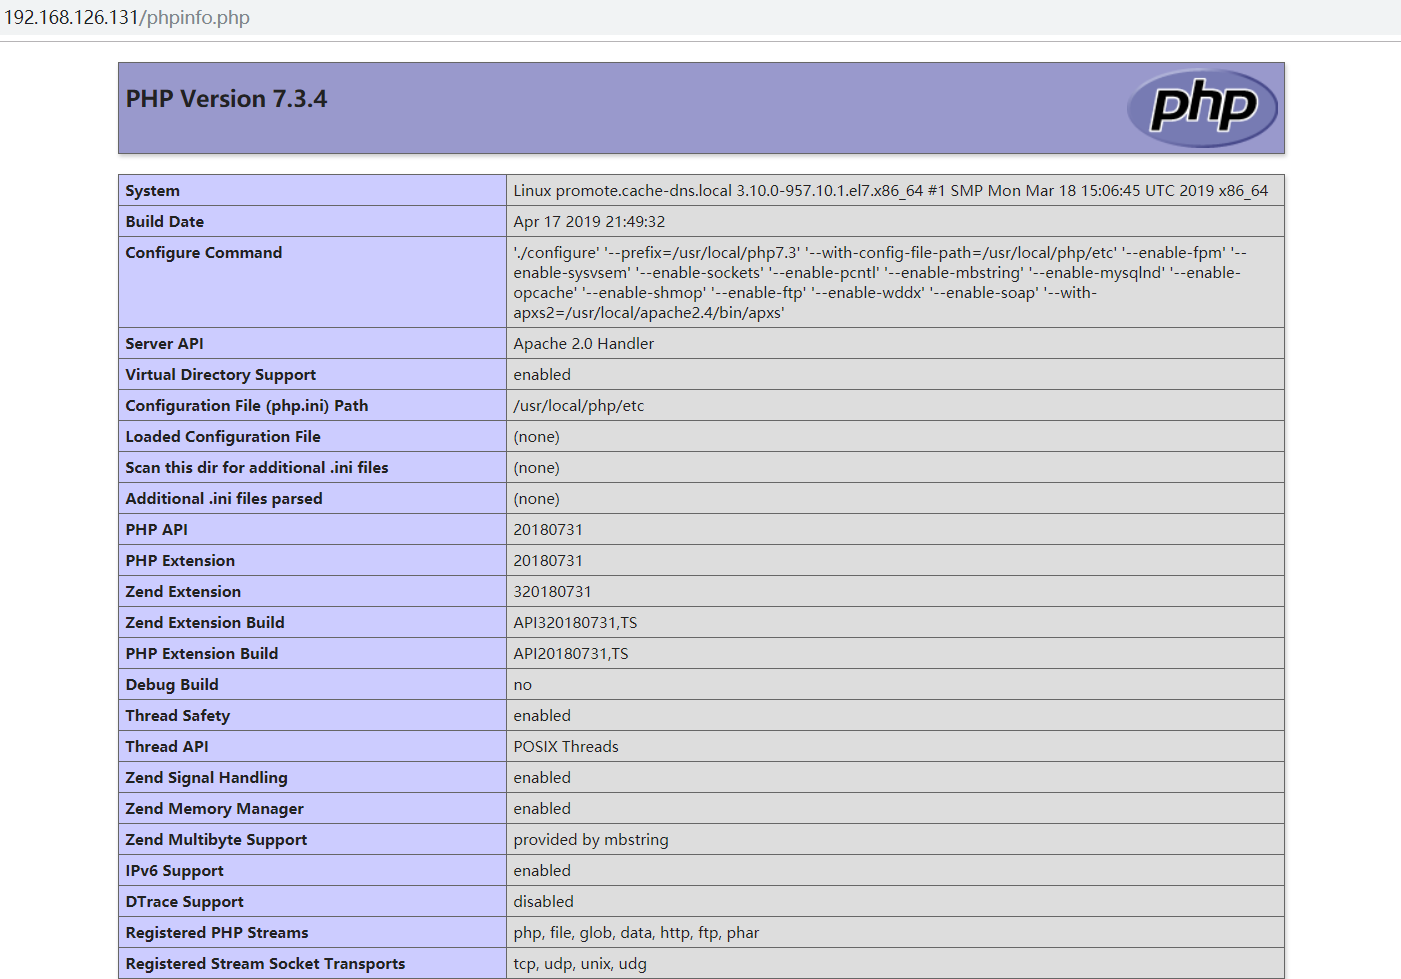
Task: Select the path /usr/local/php/etc
Action: (579, 405)
